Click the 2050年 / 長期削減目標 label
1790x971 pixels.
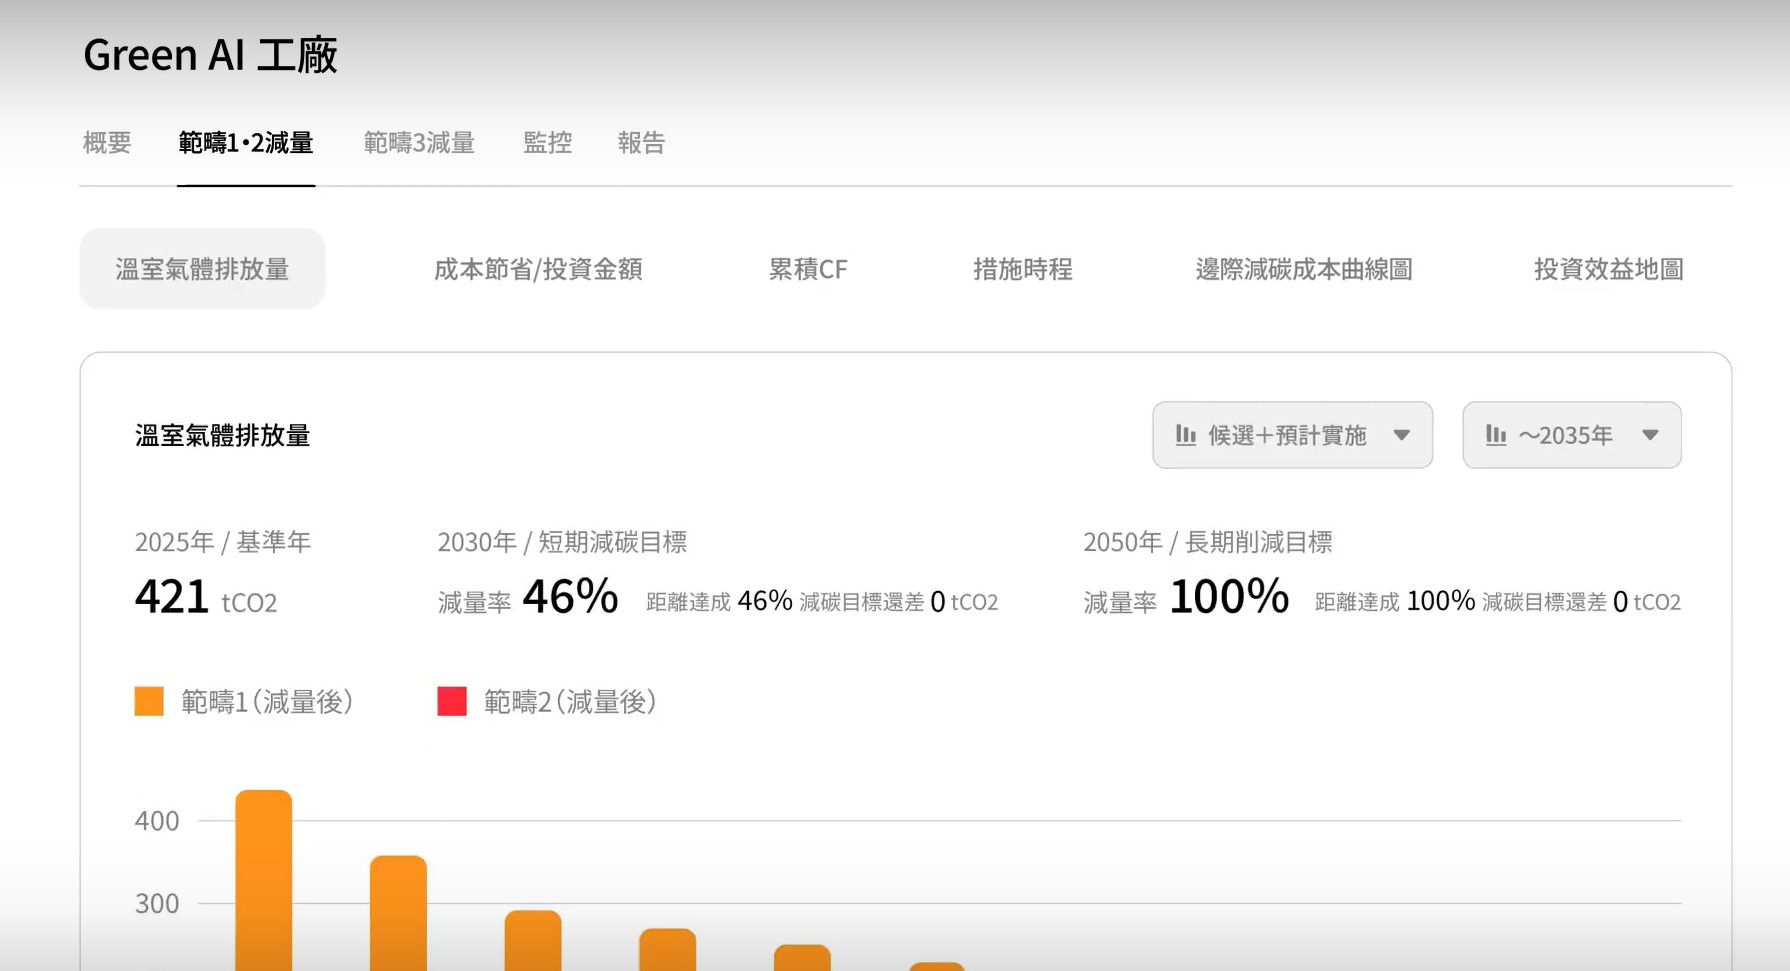click(1208, 542)
